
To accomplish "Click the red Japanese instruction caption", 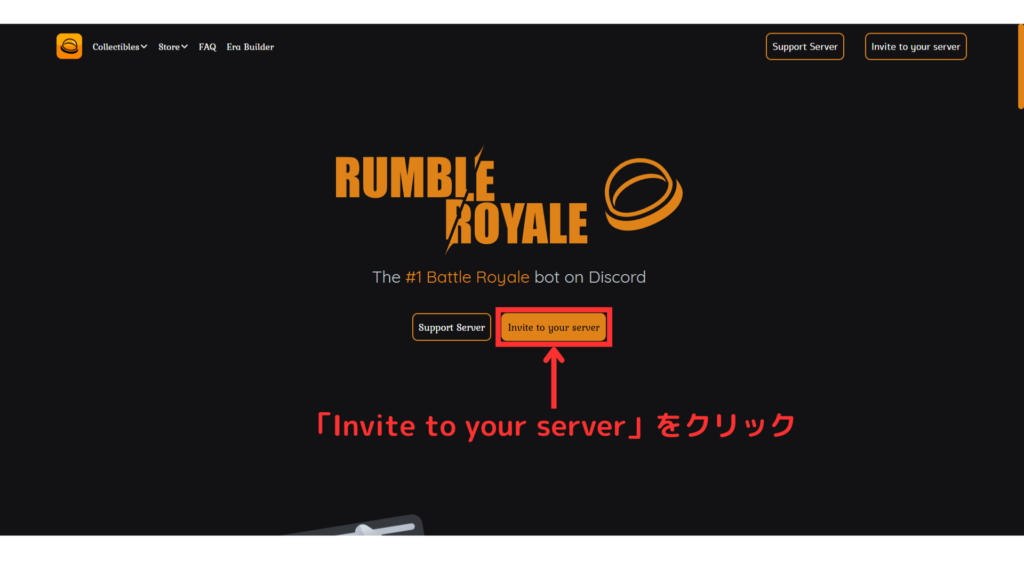I will [x=555, y=425].
